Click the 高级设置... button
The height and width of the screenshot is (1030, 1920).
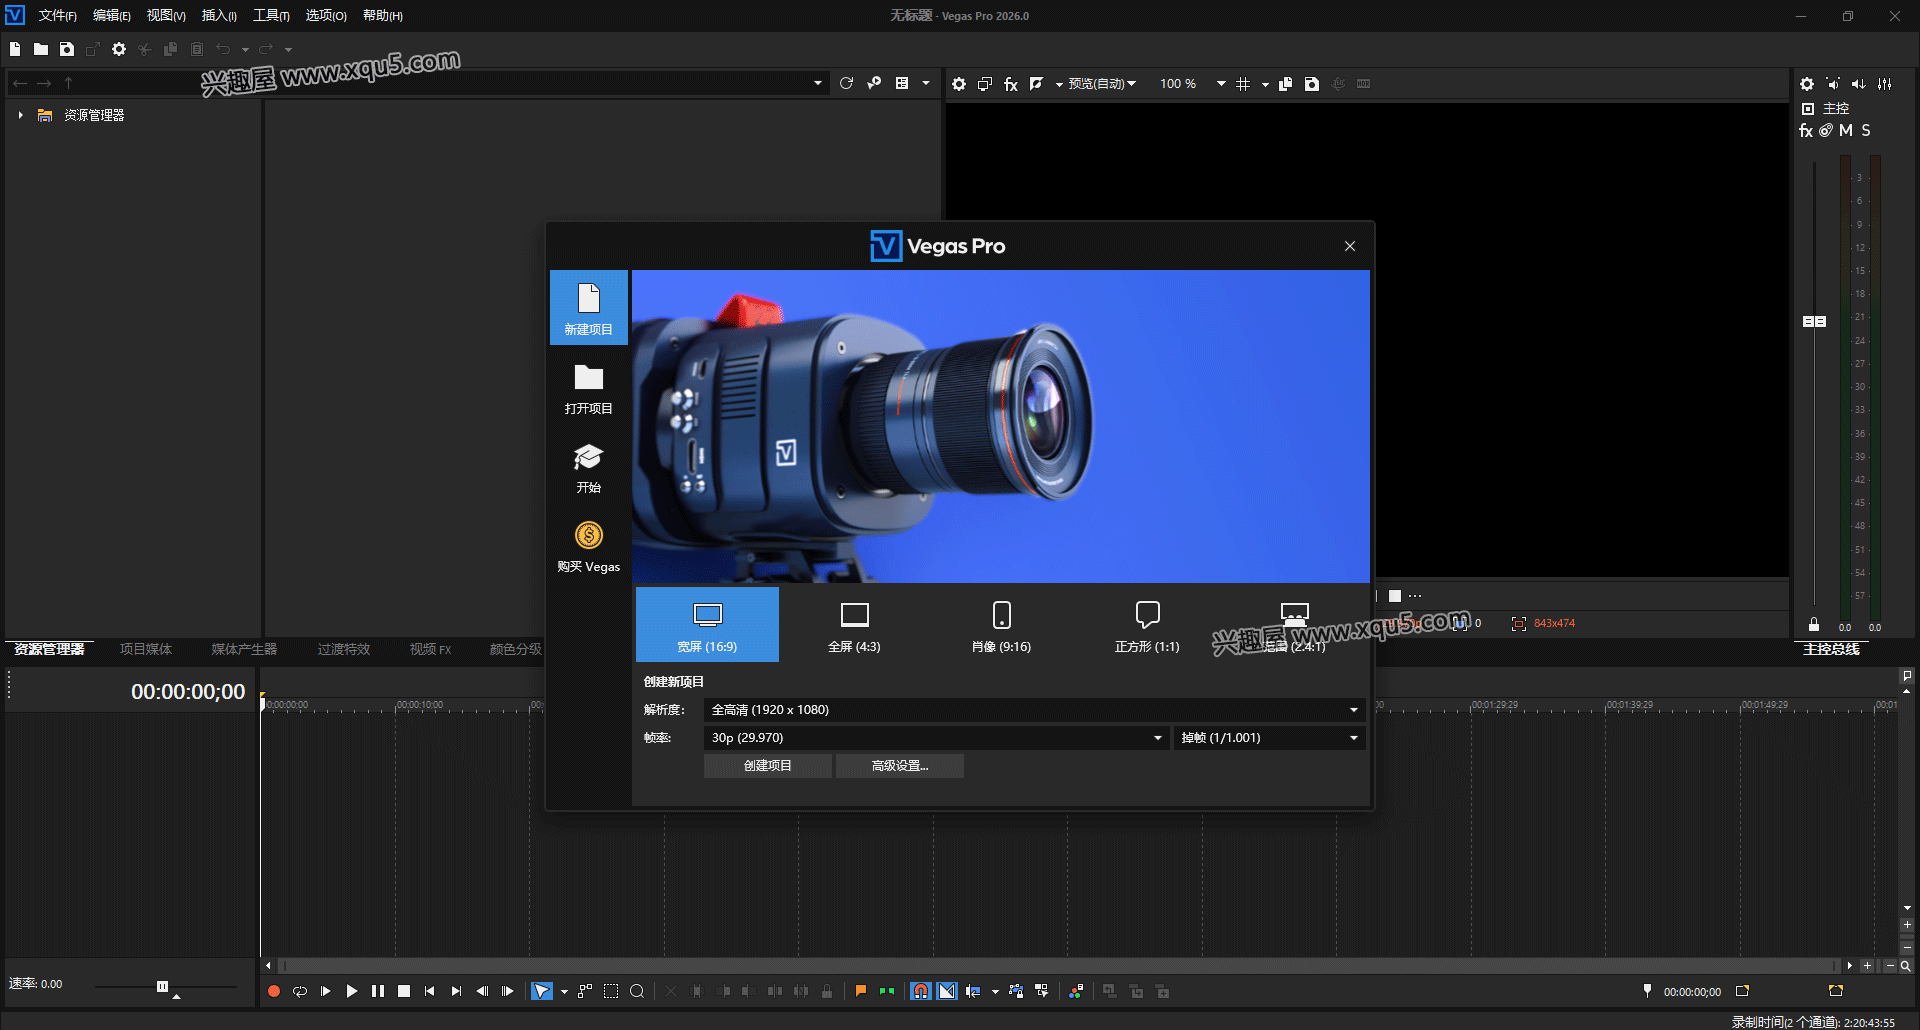click(900, 766)
